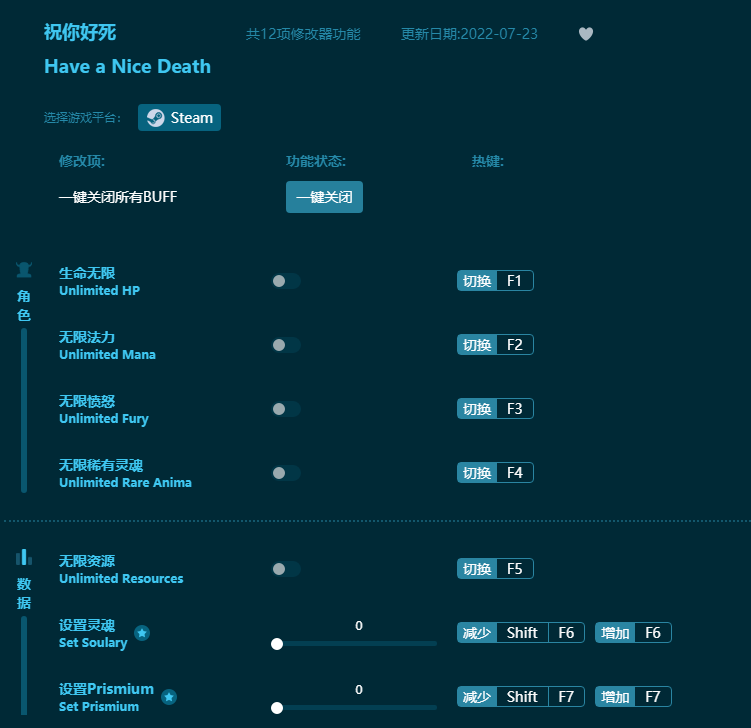The image size is (751, 728).
Task: Select the Steam platform button
Action: tap(179, 117)
